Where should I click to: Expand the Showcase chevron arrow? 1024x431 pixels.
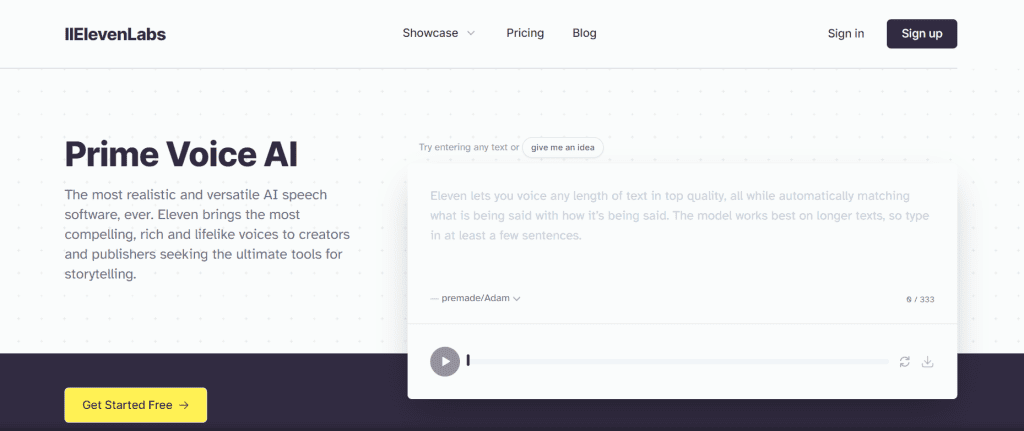point(471,33)
